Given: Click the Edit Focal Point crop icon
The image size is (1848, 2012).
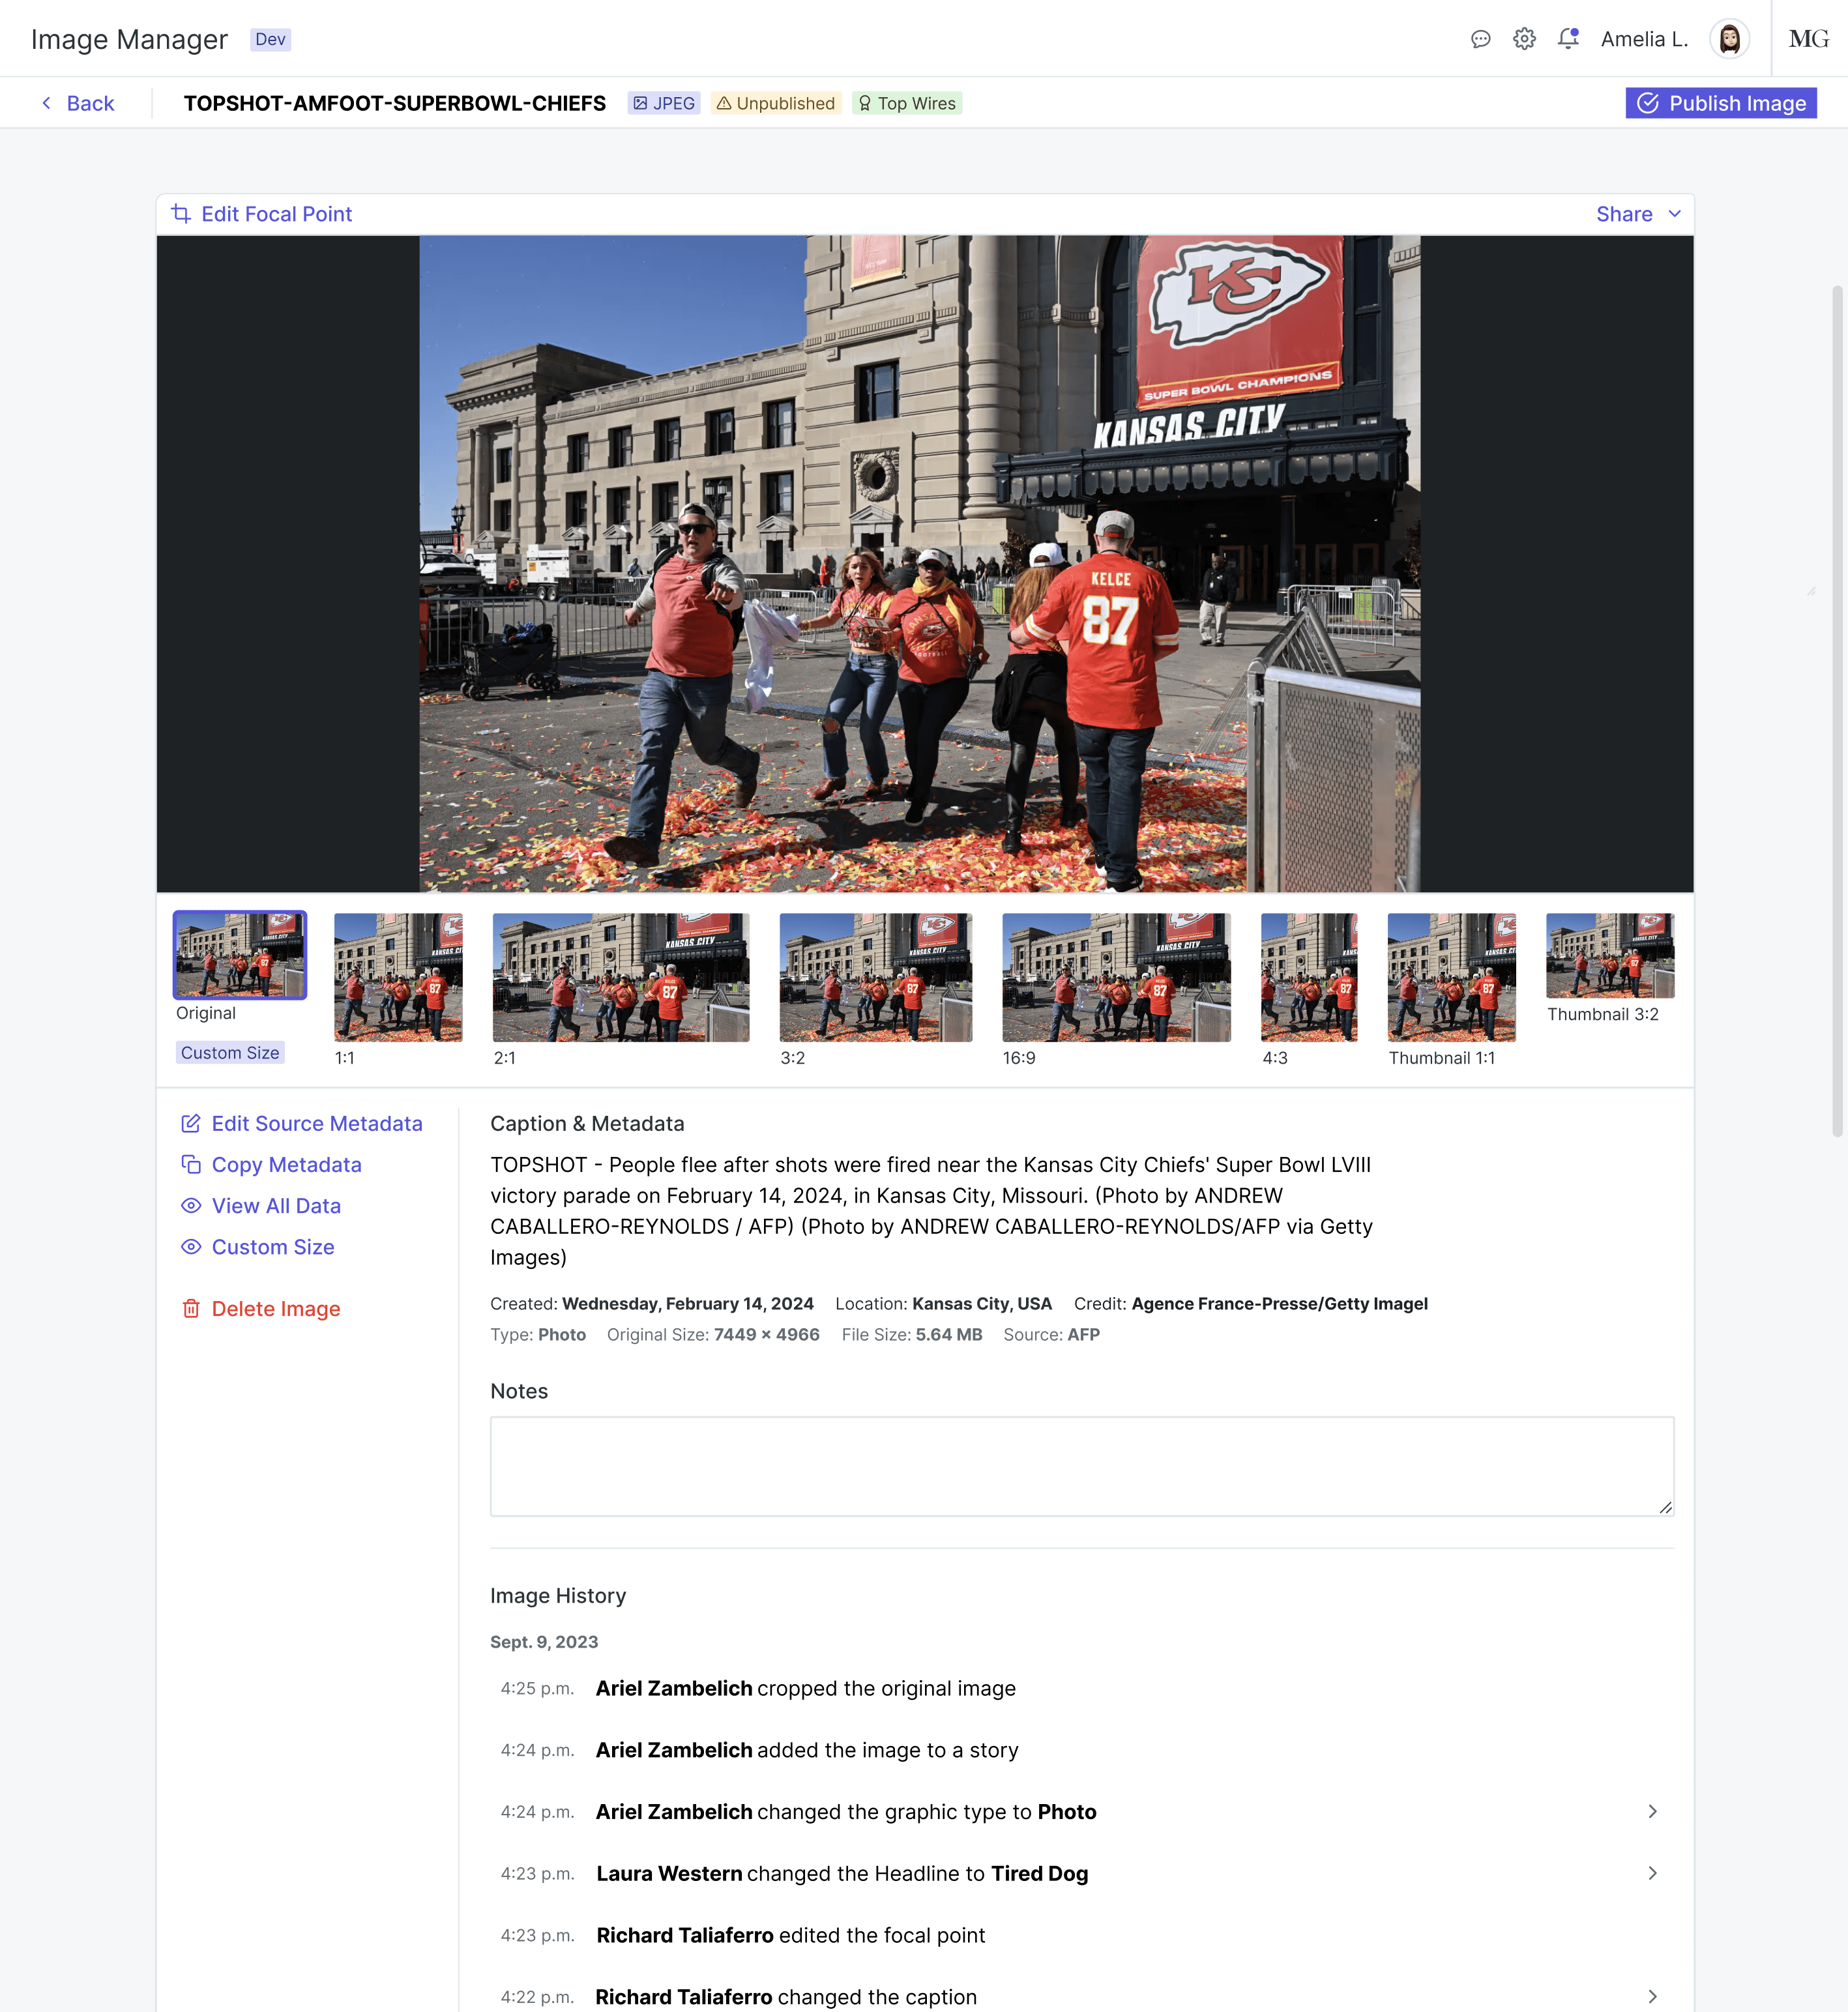Looking at the screenshot, I should click(x=181, y=214).
